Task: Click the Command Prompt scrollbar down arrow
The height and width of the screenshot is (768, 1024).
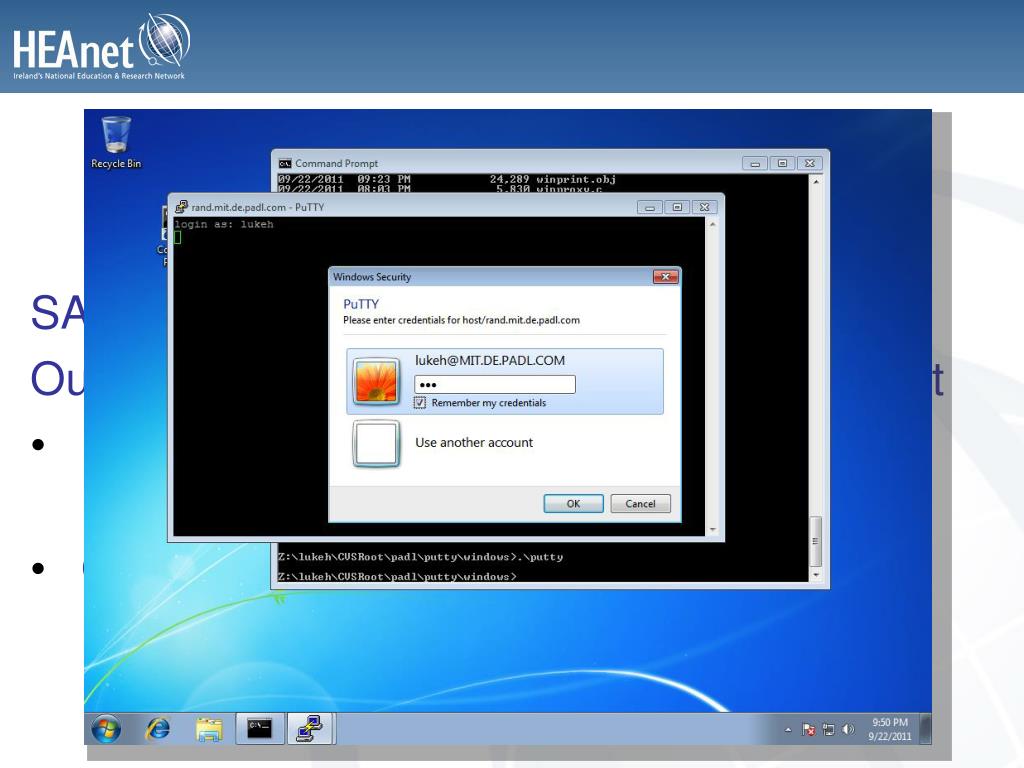Action: 816,575
